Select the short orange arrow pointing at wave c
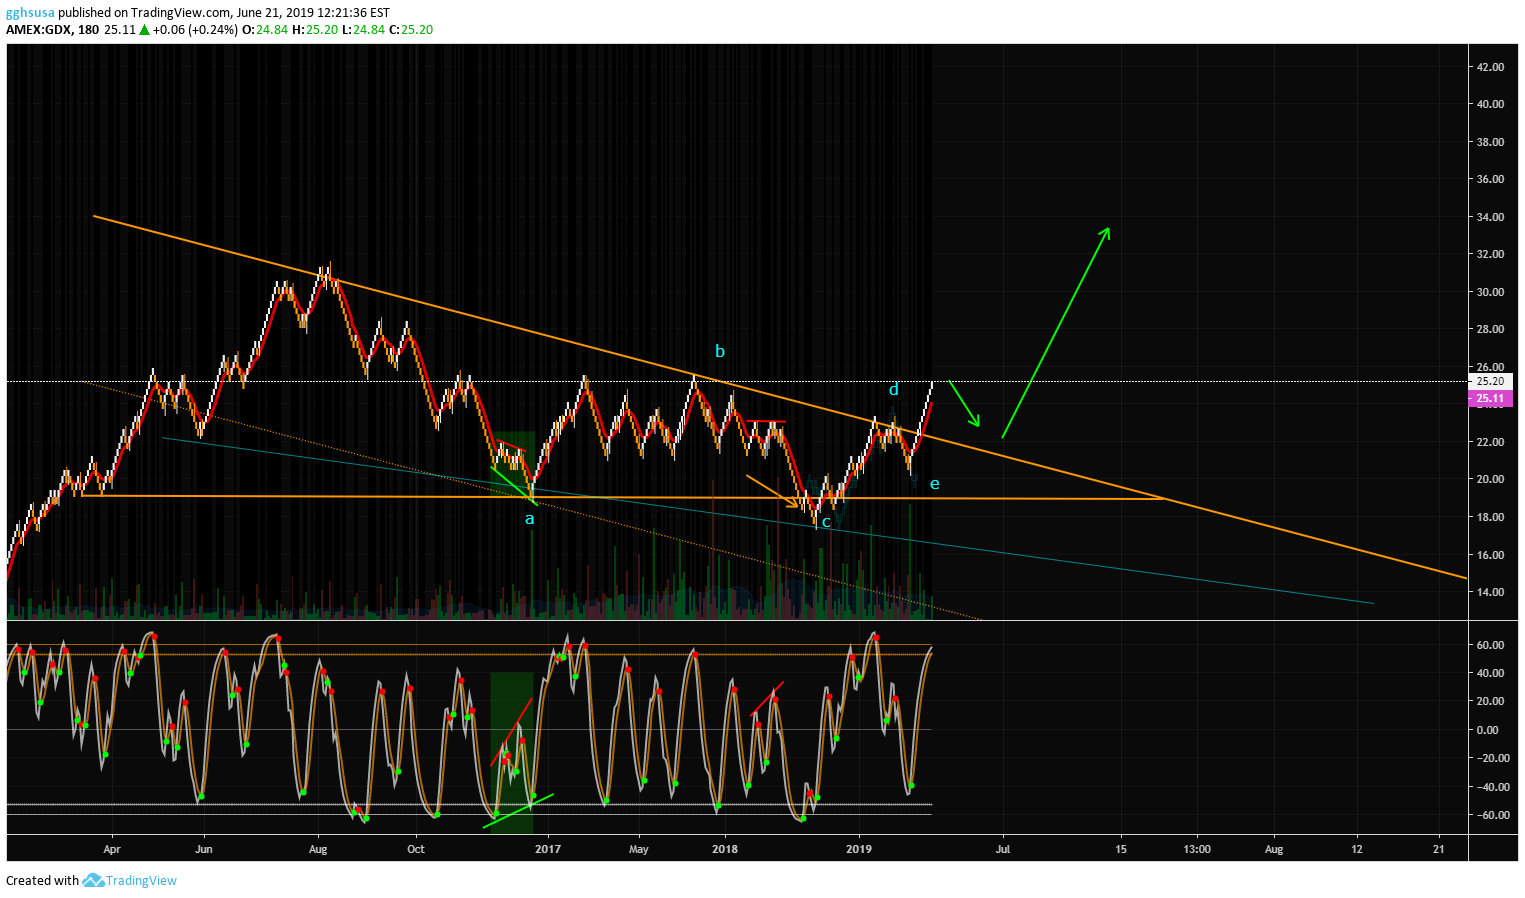1525x898 pixels. [773, 492]
